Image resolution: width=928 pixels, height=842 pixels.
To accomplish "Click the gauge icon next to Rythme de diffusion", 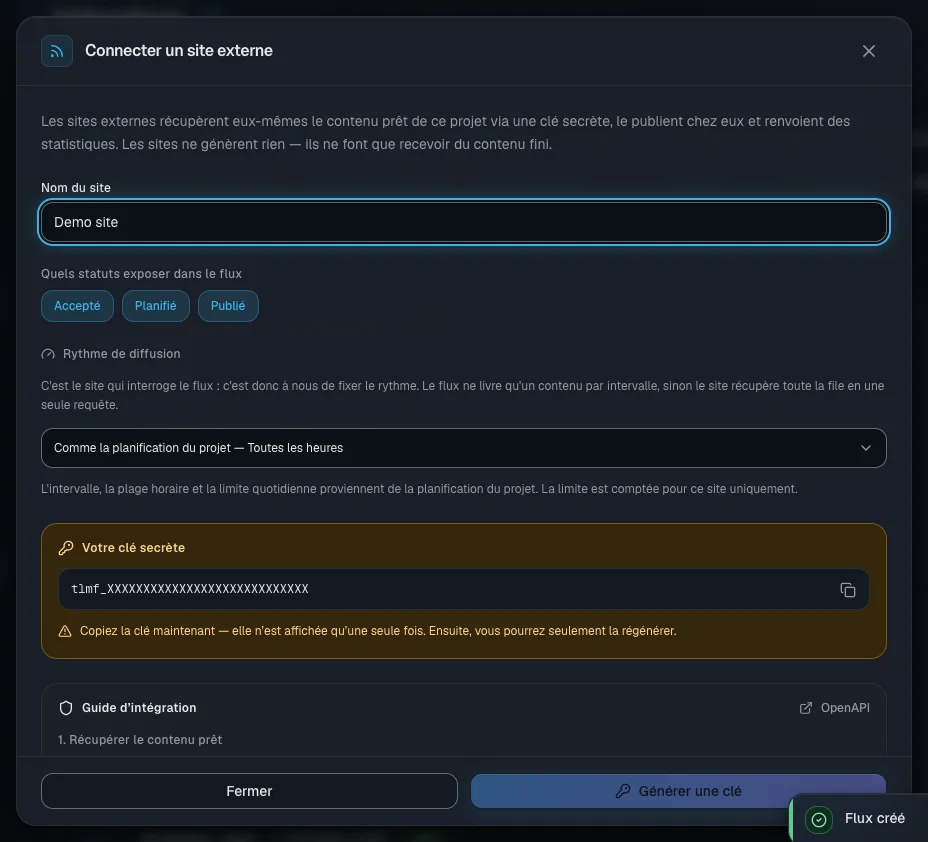I will tap(48, 354).
